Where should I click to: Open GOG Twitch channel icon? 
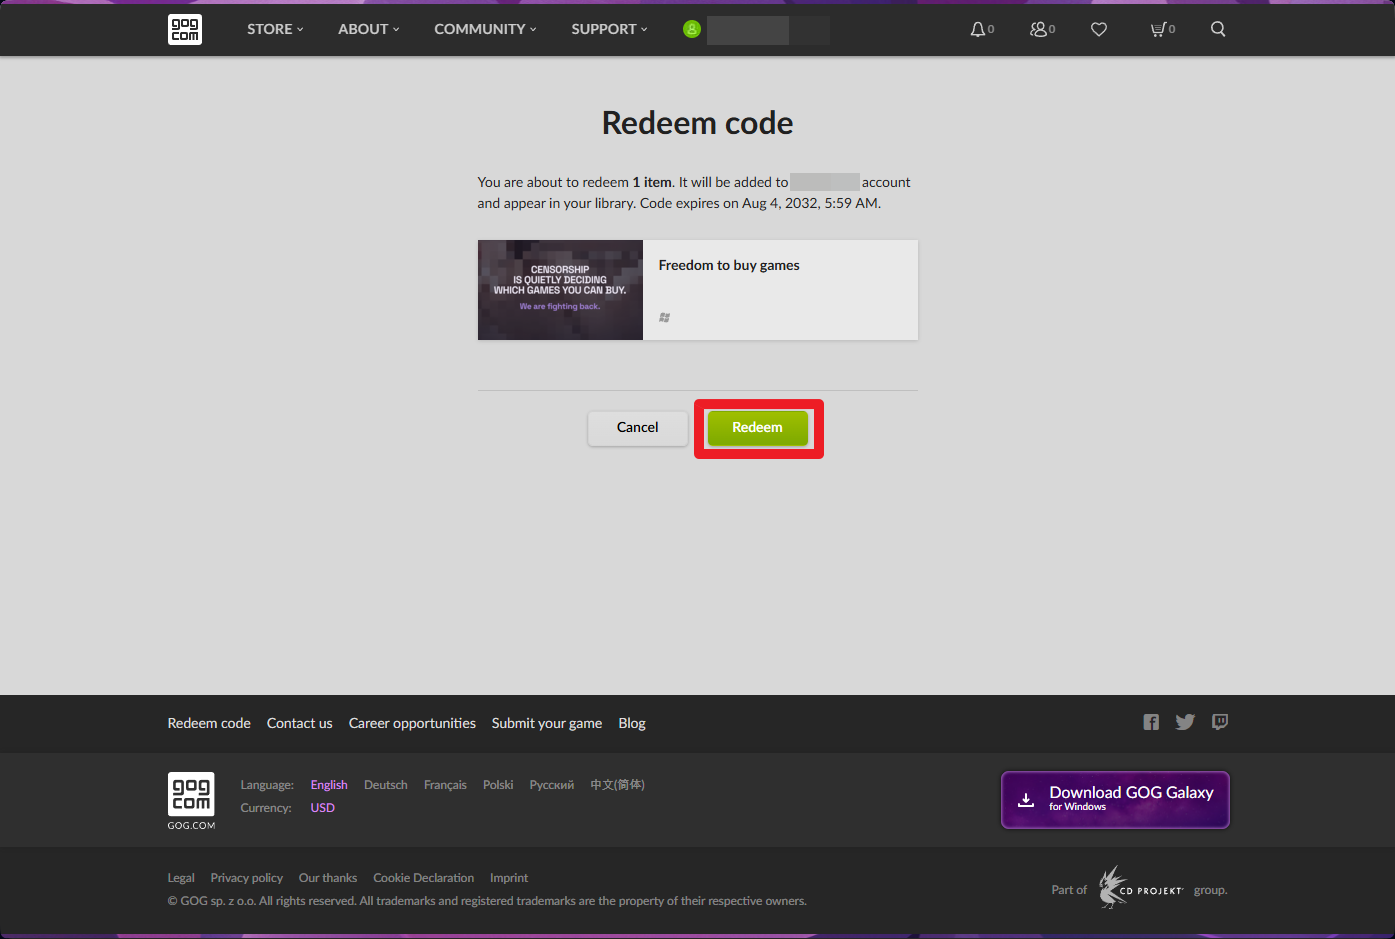tap(1220, 722)
